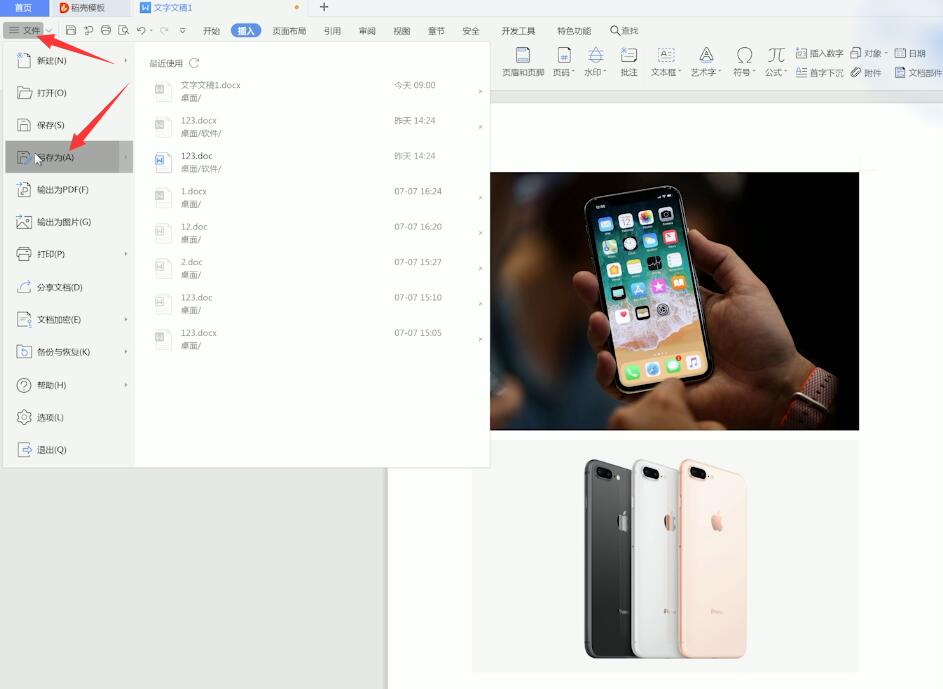Open recent file 1.docx
The image size is (943, 689).
317,197
